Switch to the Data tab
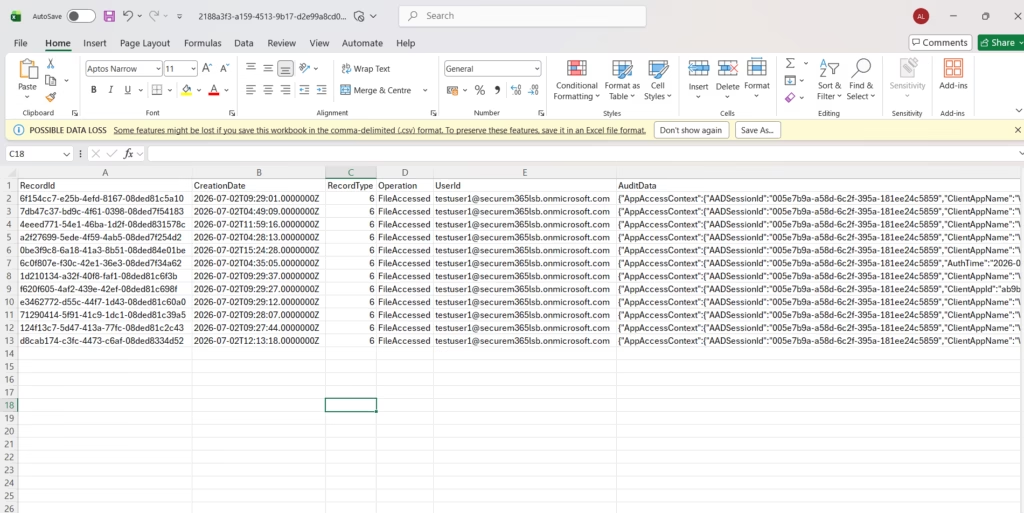This screenshot has width=1024, height=513. tap(244, 43)
